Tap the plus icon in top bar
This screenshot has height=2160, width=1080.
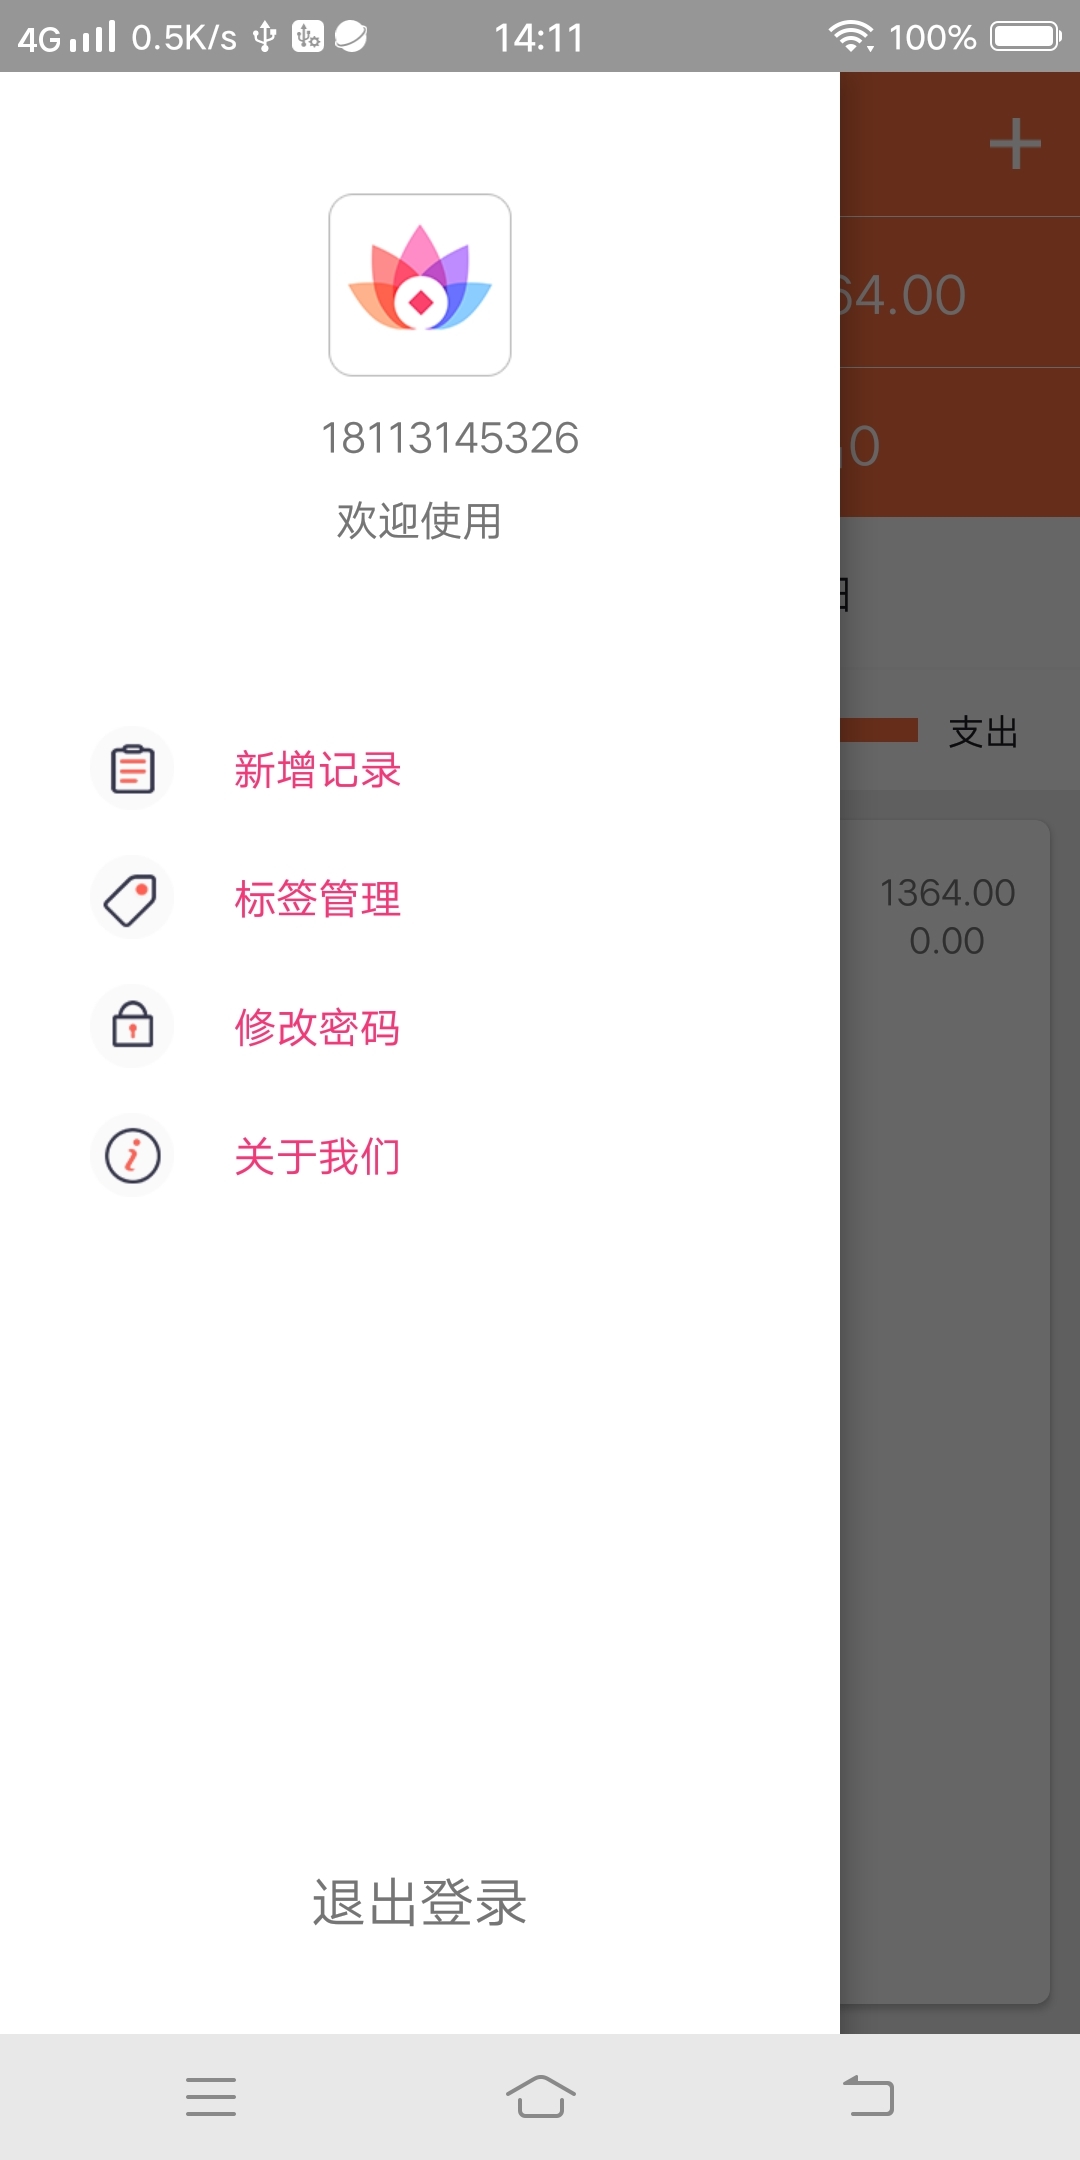pyautogui.click(x=1015, y=144)
